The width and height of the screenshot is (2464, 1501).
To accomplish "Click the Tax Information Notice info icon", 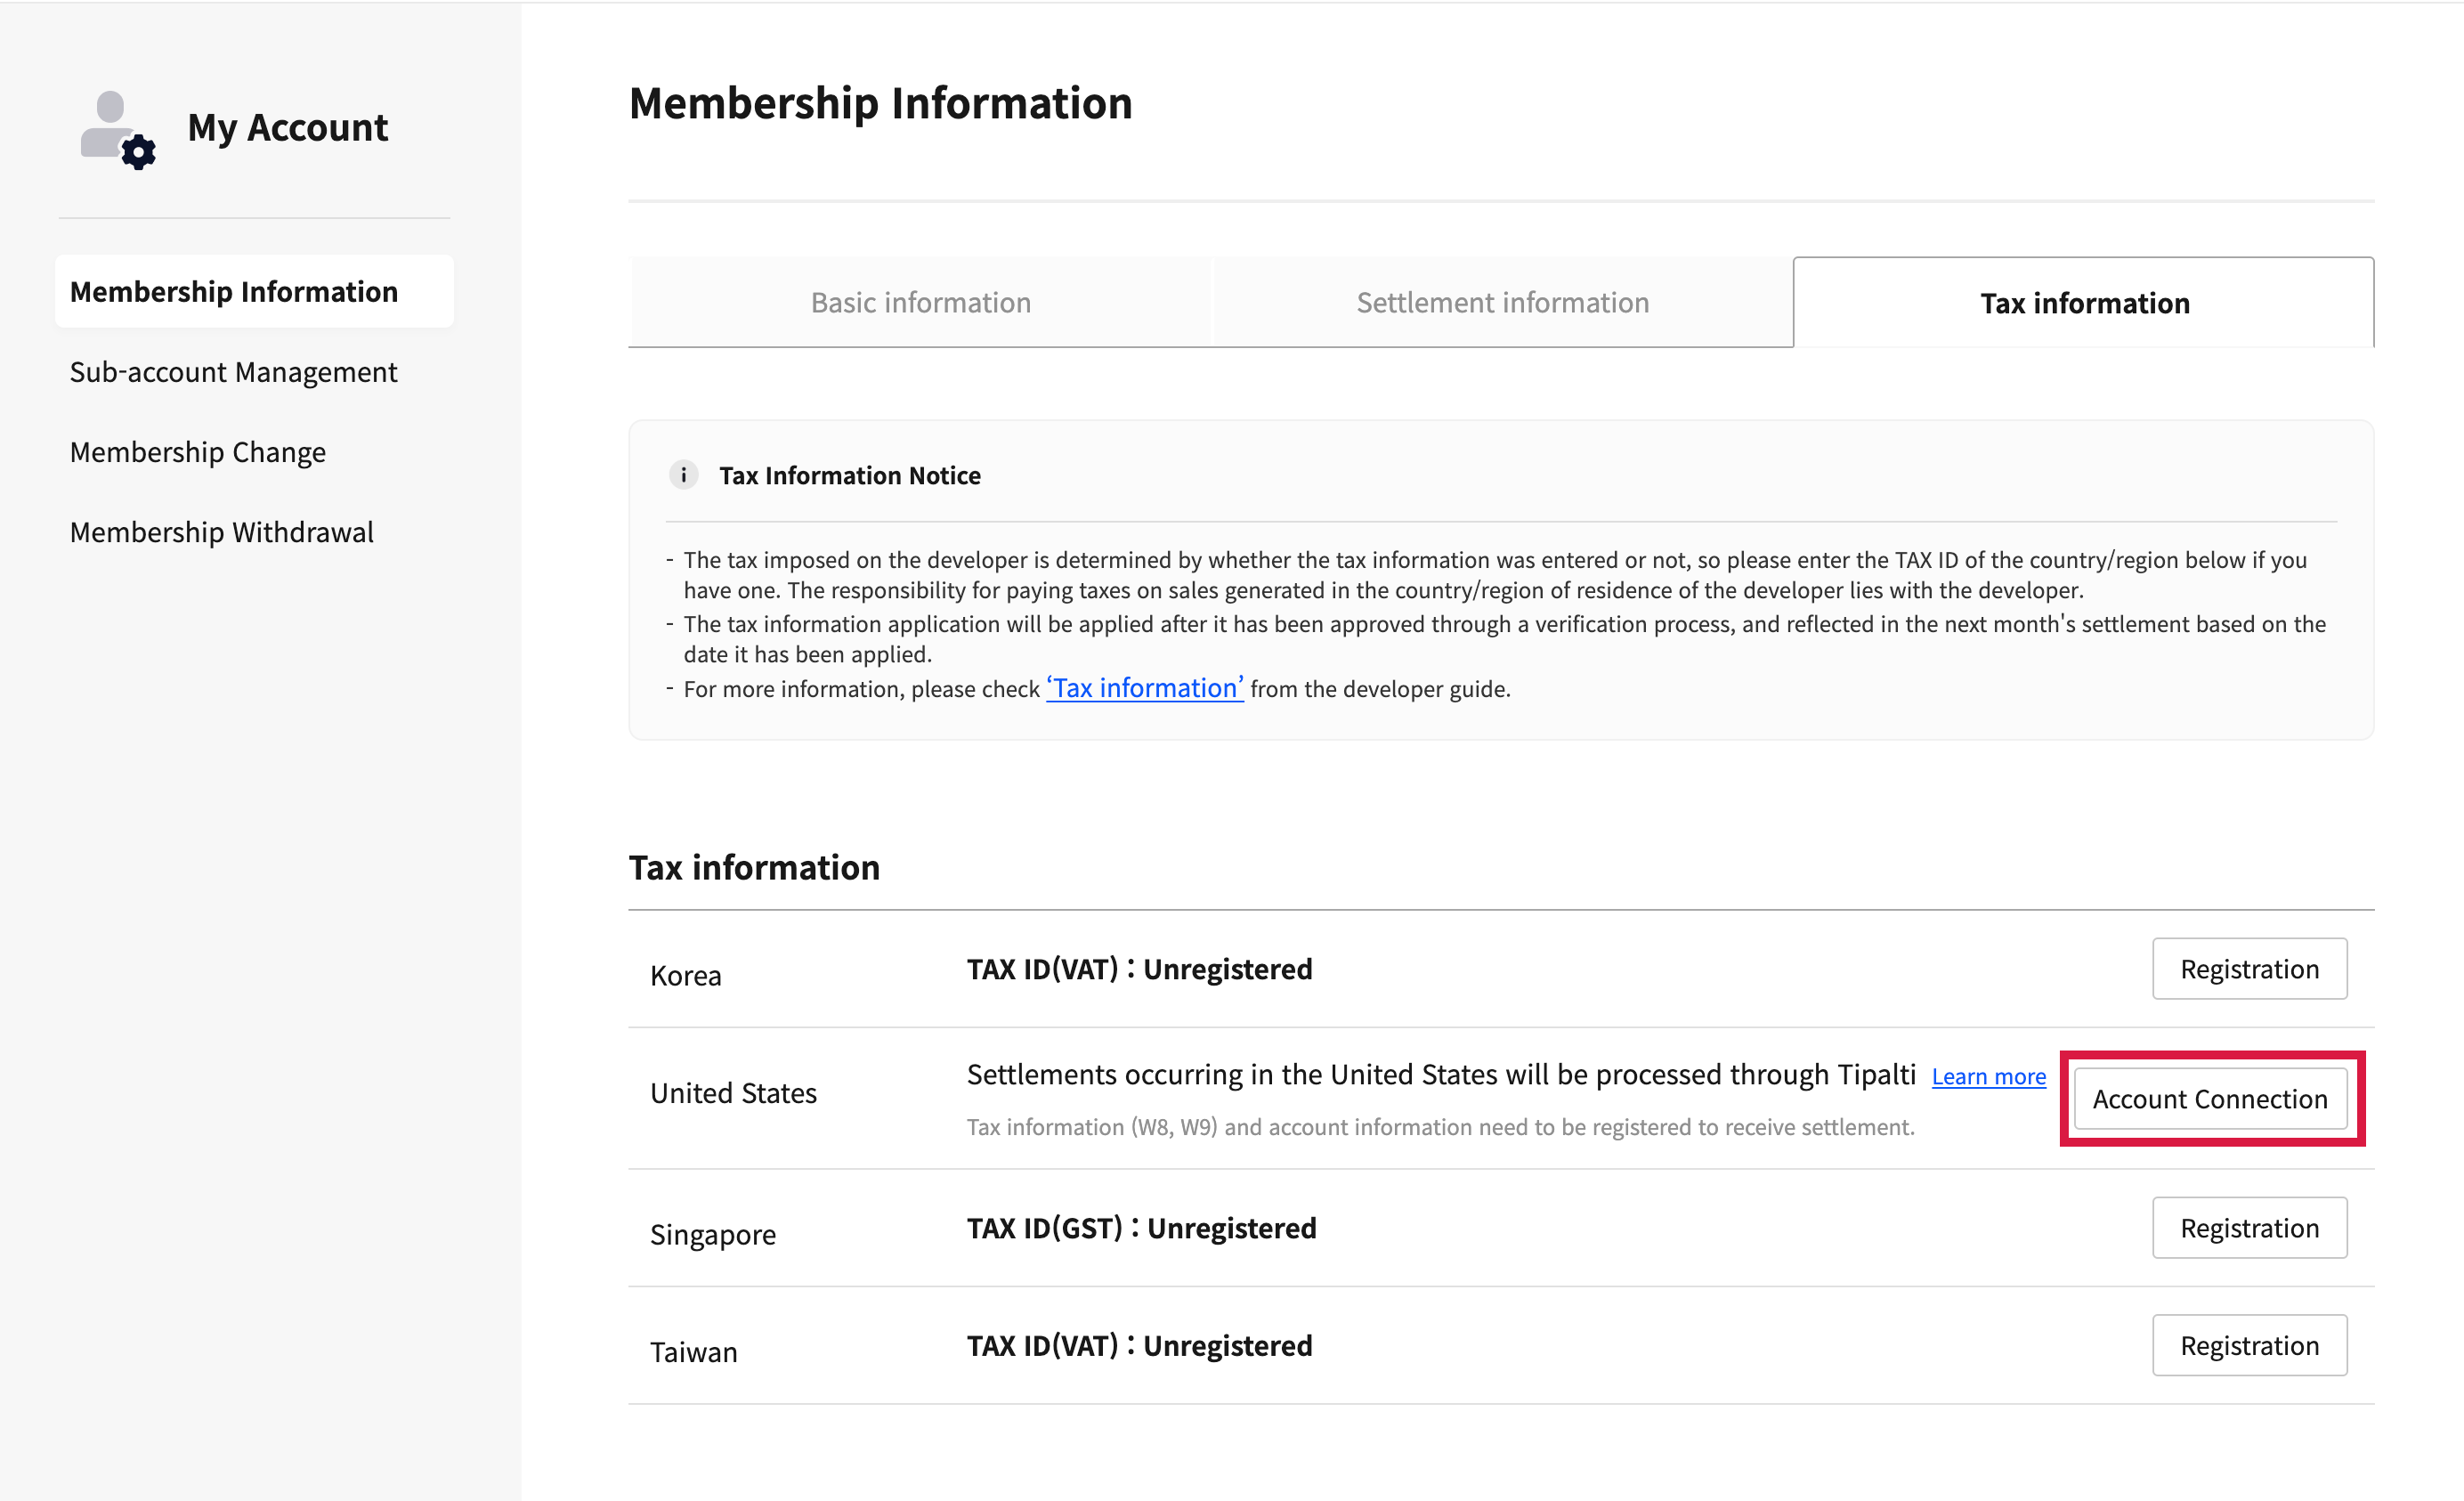I will [683, 475].
